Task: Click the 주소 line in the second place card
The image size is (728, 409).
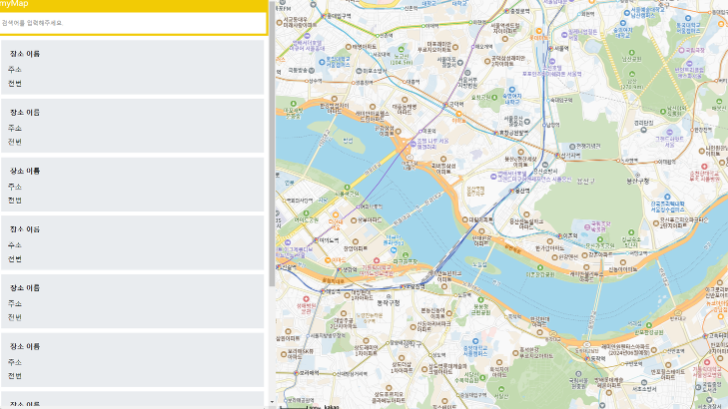Action: (15, 128)
